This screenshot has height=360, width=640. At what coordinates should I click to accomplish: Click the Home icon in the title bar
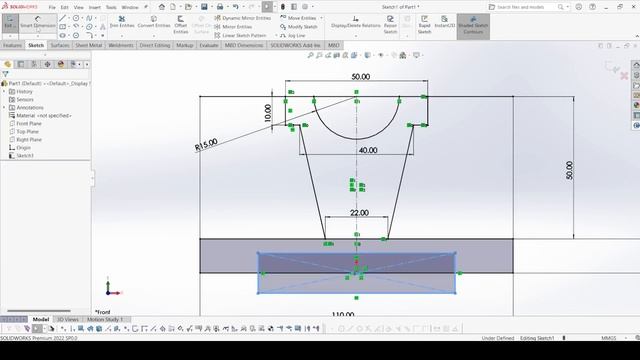pos(162,7)
